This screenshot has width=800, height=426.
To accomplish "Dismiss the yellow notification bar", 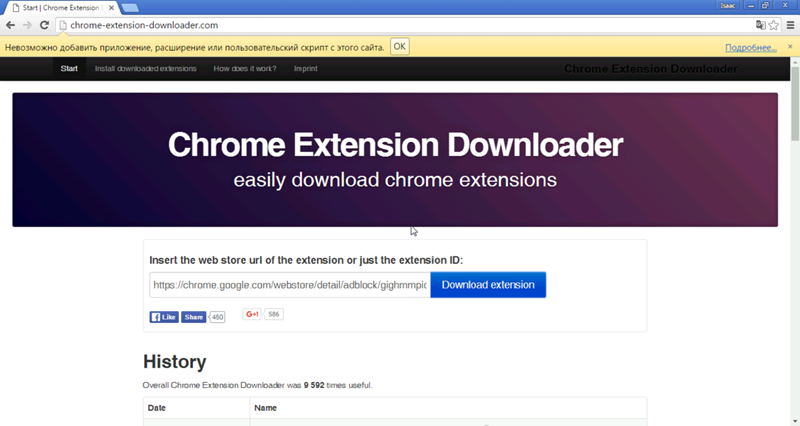I will pyautogui.click(x=790, y=46).
